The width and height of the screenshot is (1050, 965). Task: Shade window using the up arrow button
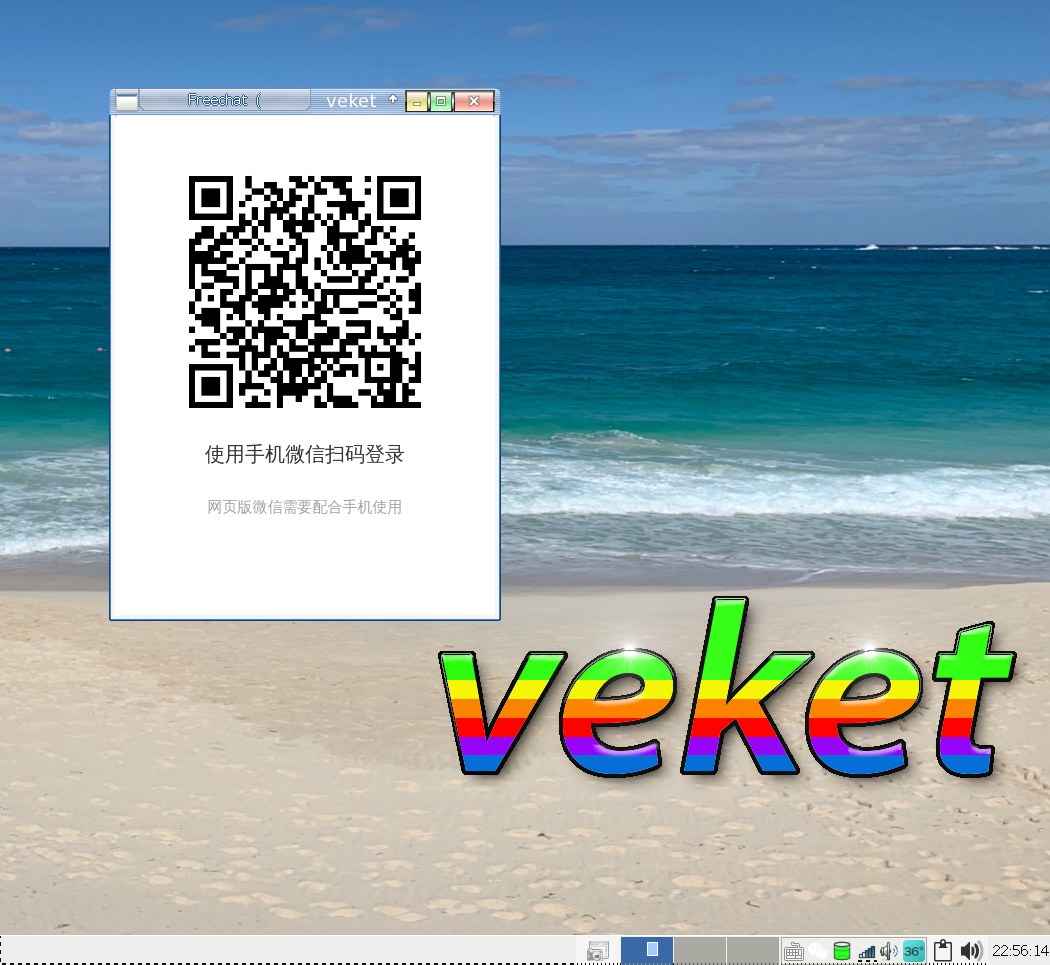click(x=393, y=100)
